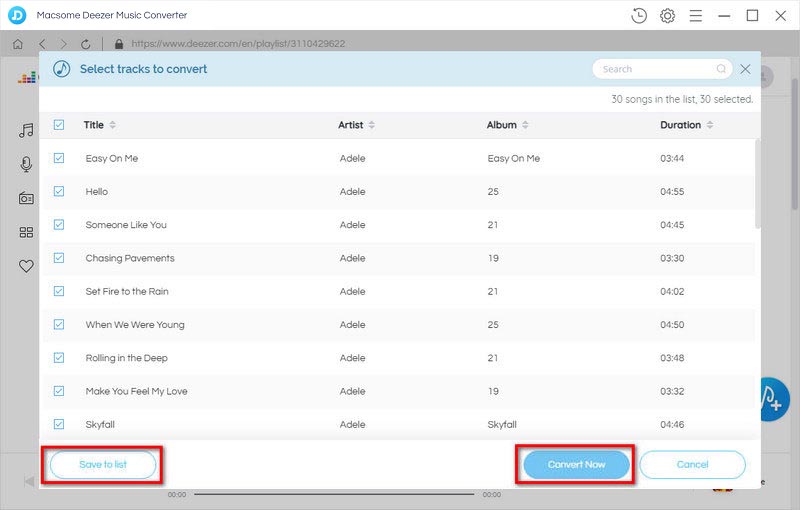Click "Someone Like You" title text

click(x=126, y=225)
